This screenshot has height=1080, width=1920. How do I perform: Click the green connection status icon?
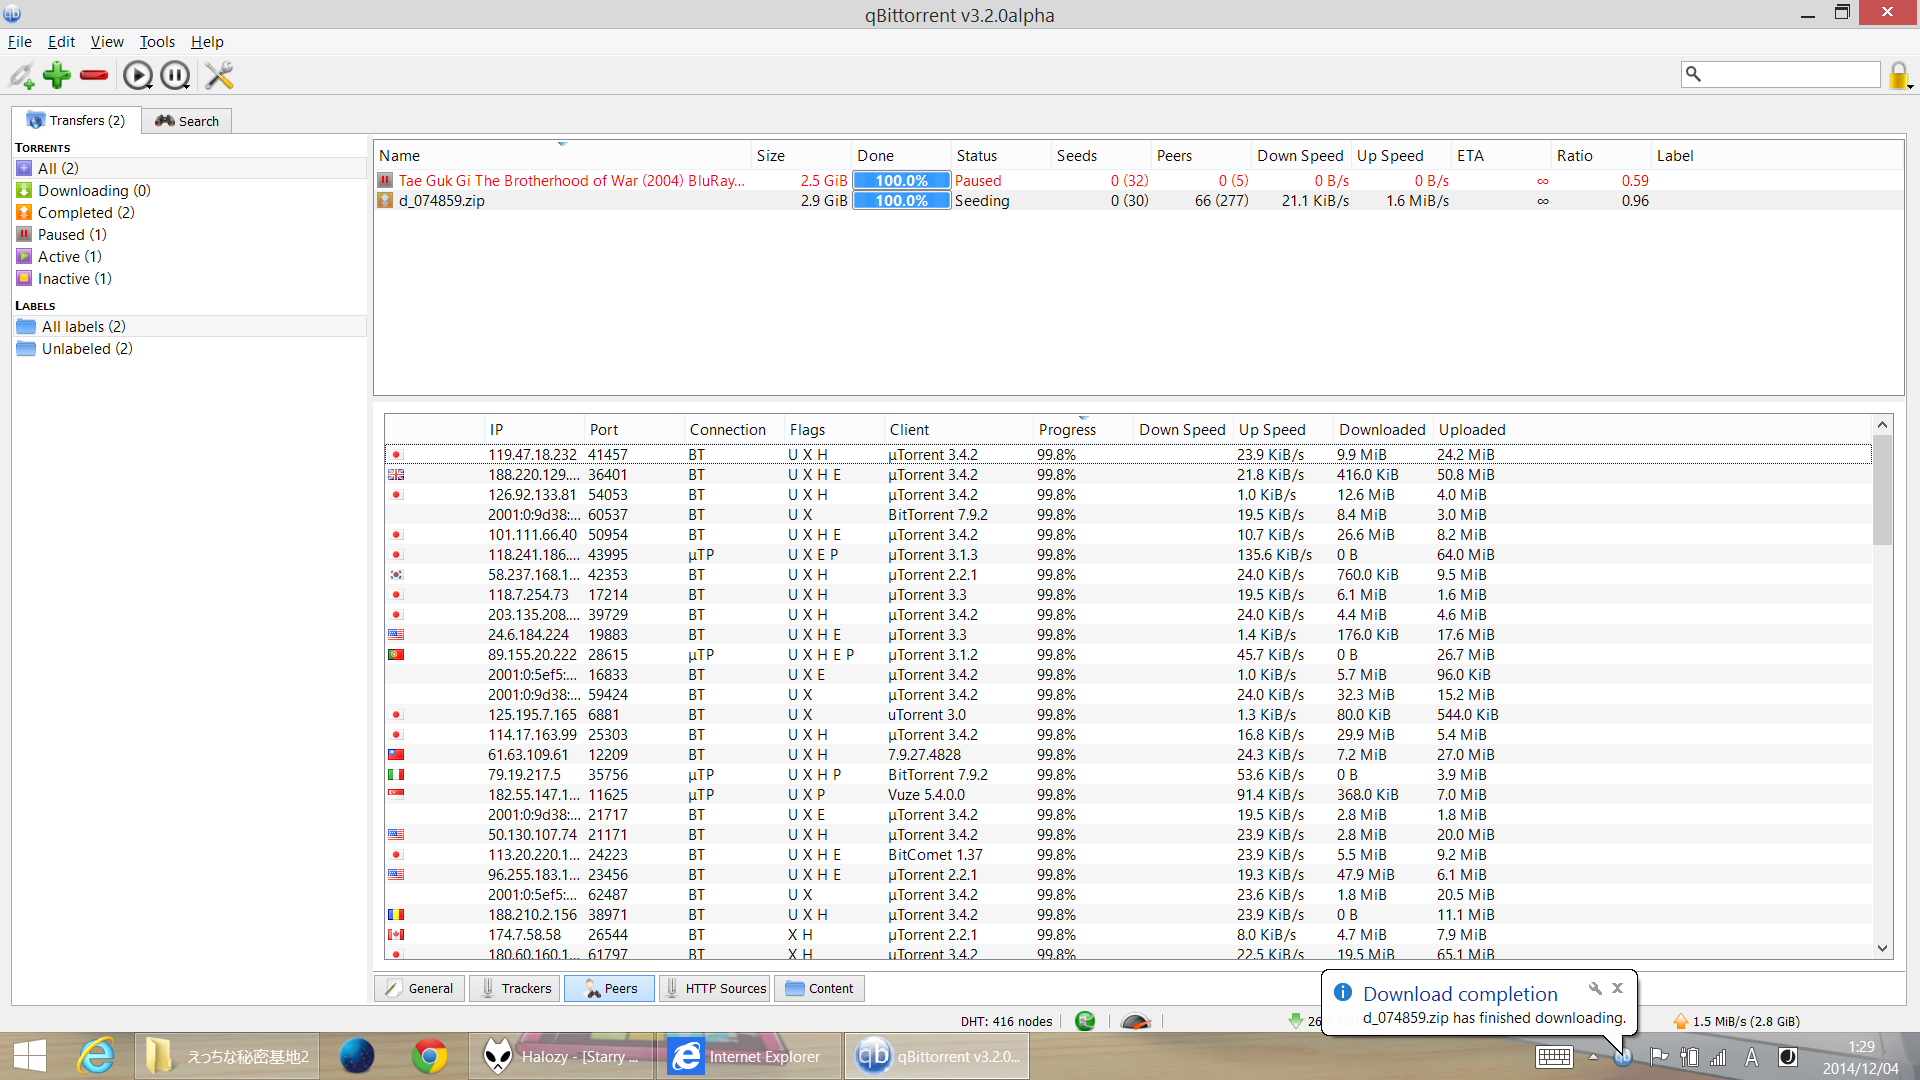pos(1085,1021)
